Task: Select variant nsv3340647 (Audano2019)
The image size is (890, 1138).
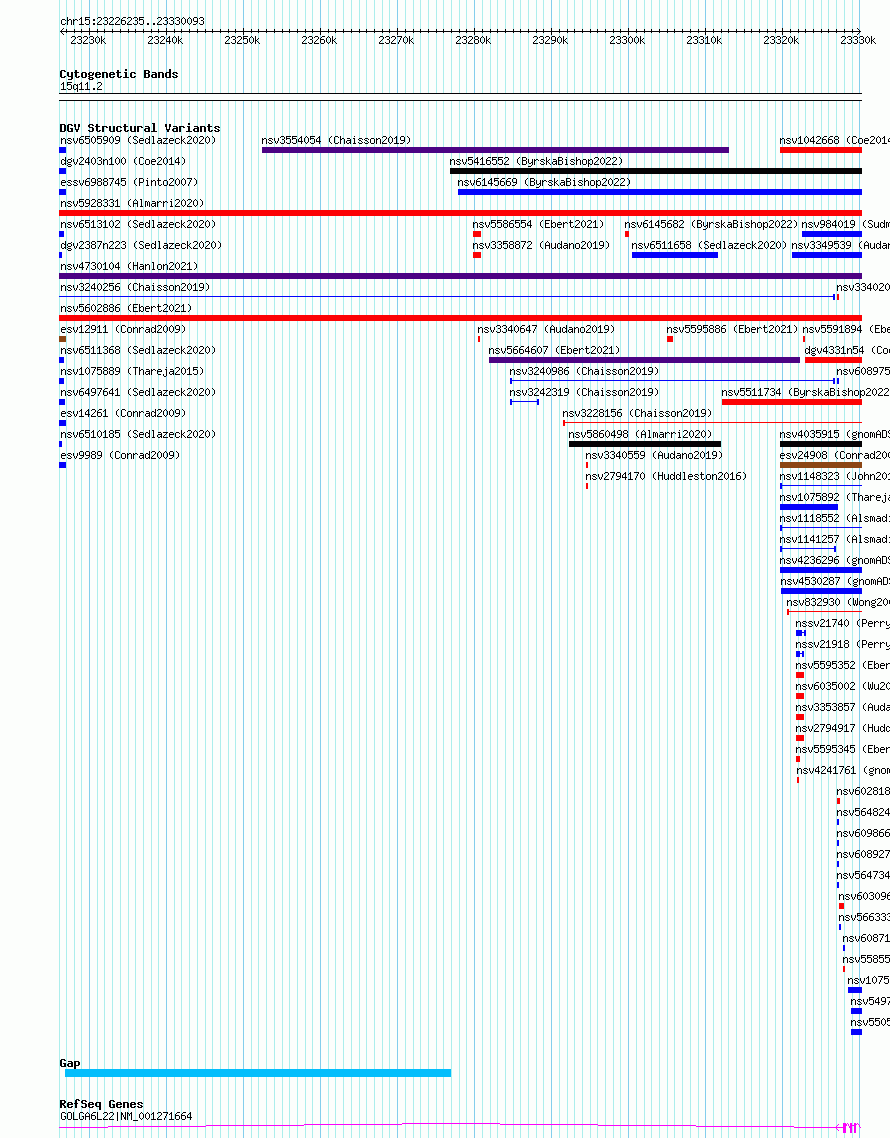Action: pos(546,329)
